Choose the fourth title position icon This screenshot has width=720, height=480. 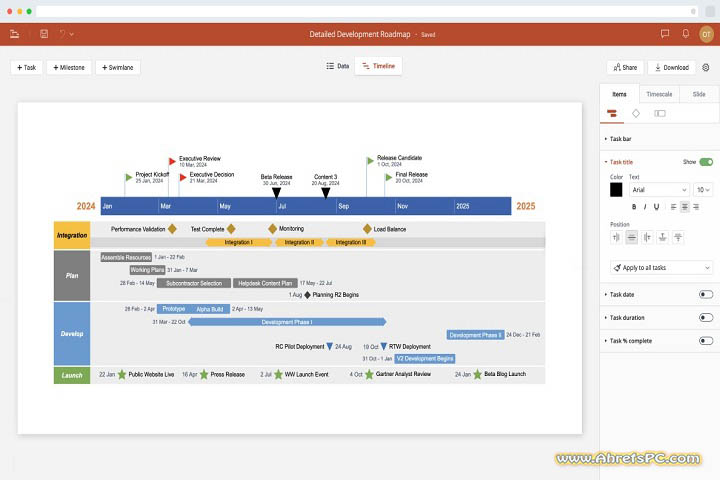662,237
